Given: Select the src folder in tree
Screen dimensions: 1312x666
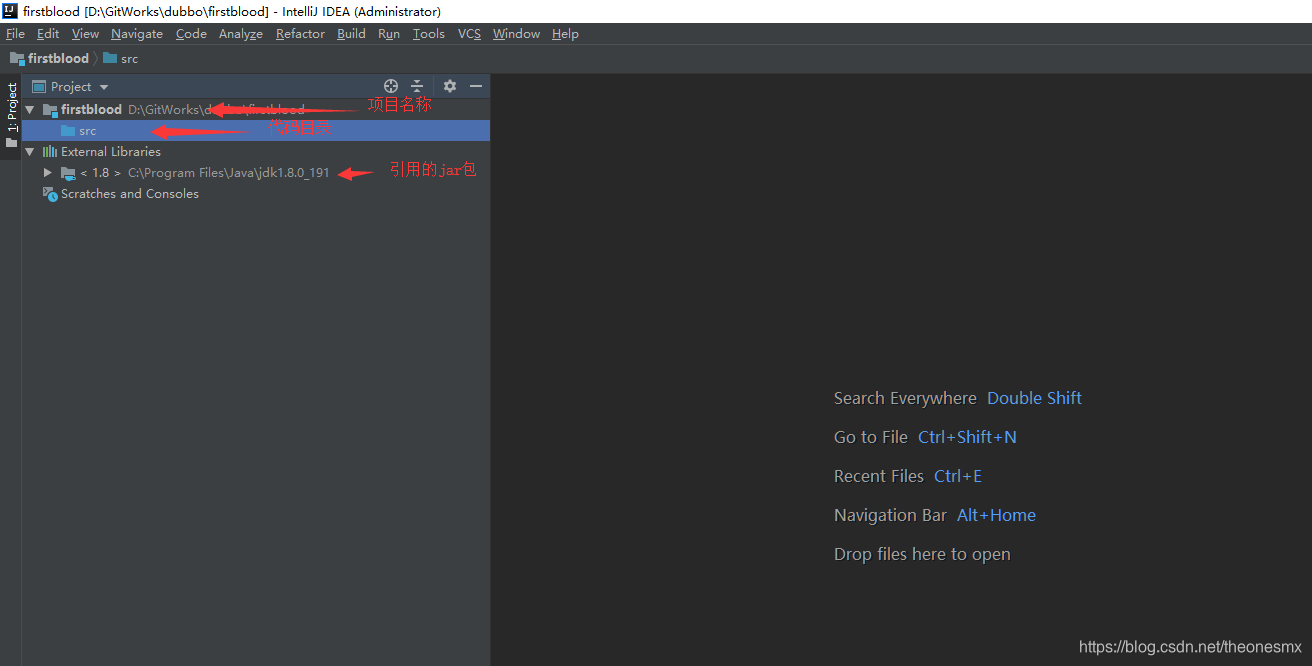Looking at the screenshot, I should [x=256, y=131].
